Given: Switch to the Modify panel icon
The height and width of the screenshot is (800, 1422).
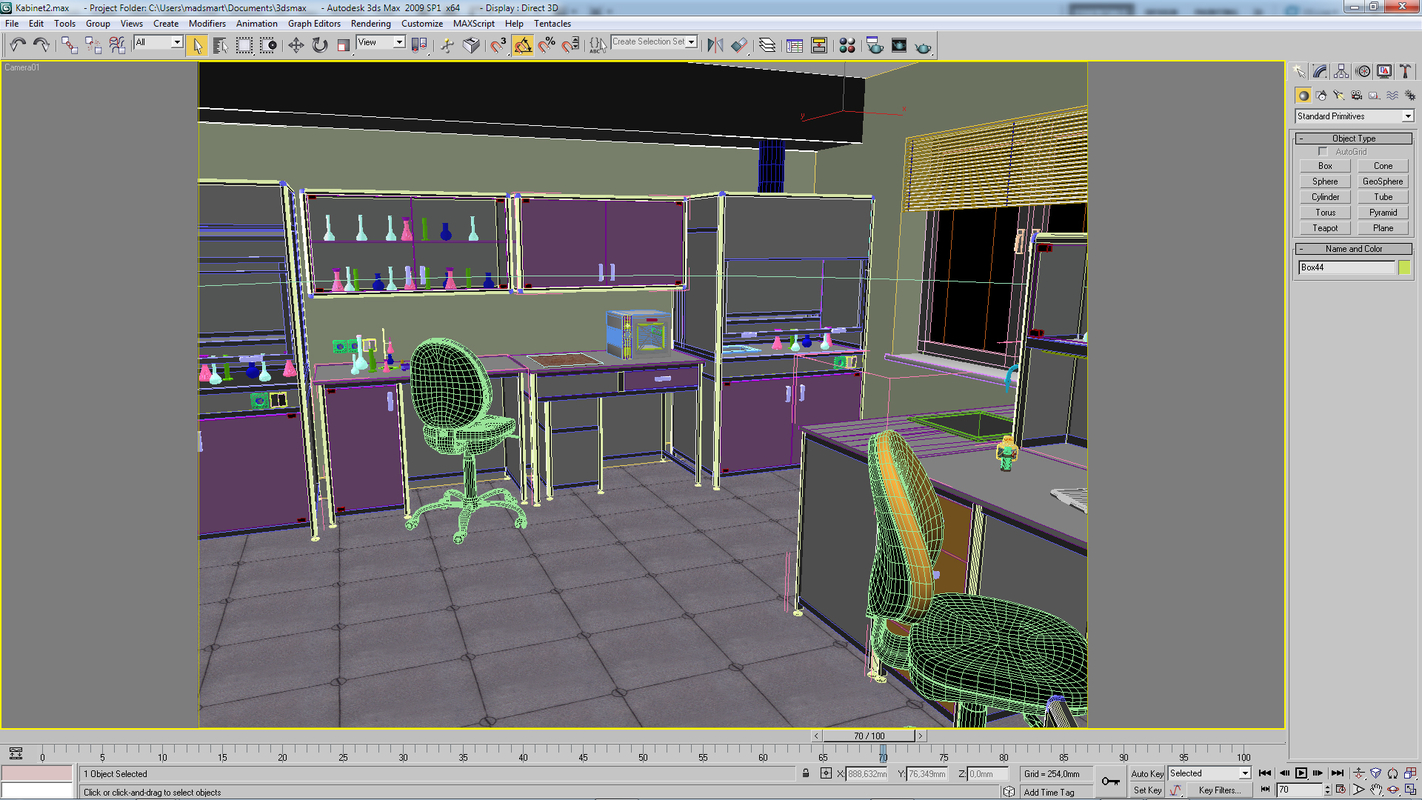Looking at the screenshot, I should pyautogui.click(x=1320, y=71).
